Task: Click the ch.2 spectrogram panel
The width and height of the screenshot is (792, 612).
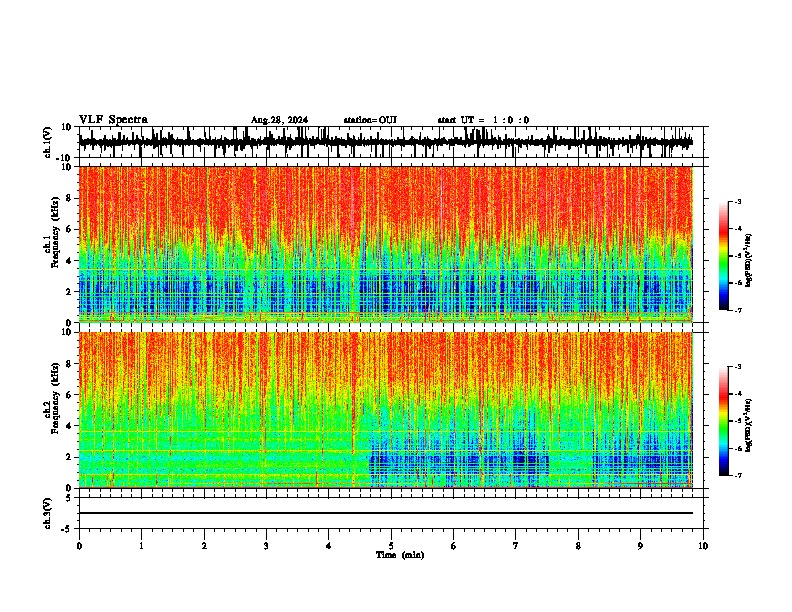Action: click(x=385, y=410)
